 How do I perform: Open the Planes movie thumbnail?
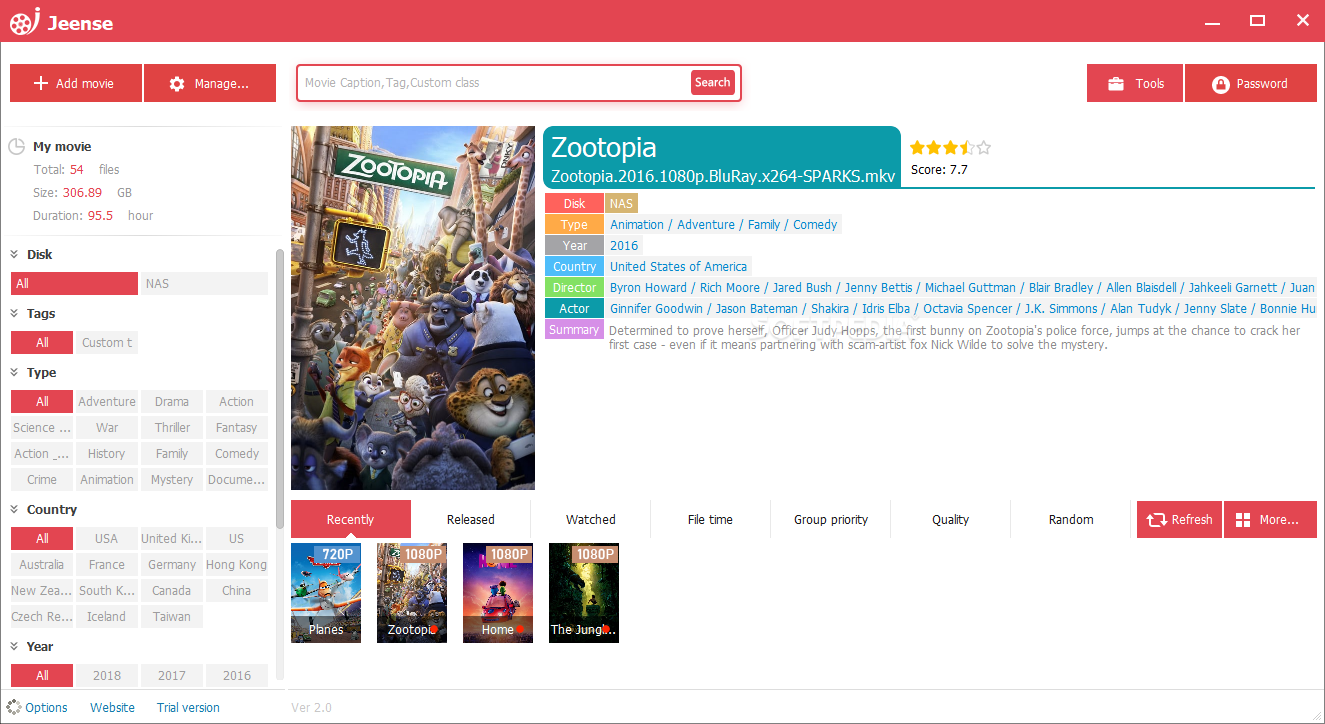326,593
